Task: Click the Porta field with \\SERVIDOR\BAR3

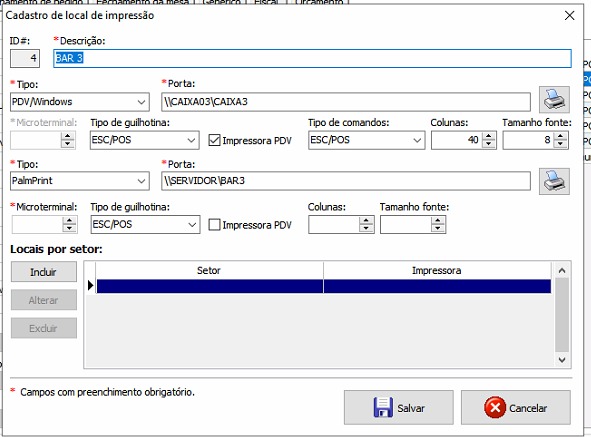Action: (346, 181)
